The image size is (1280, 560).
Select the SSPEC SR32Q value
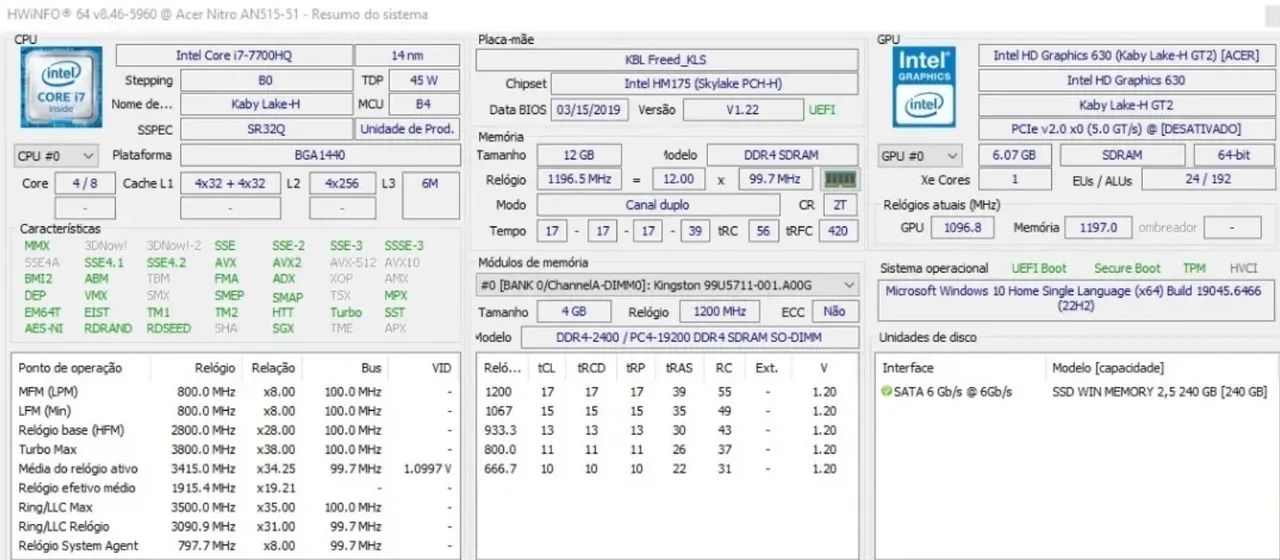click(x=265, y=129)
